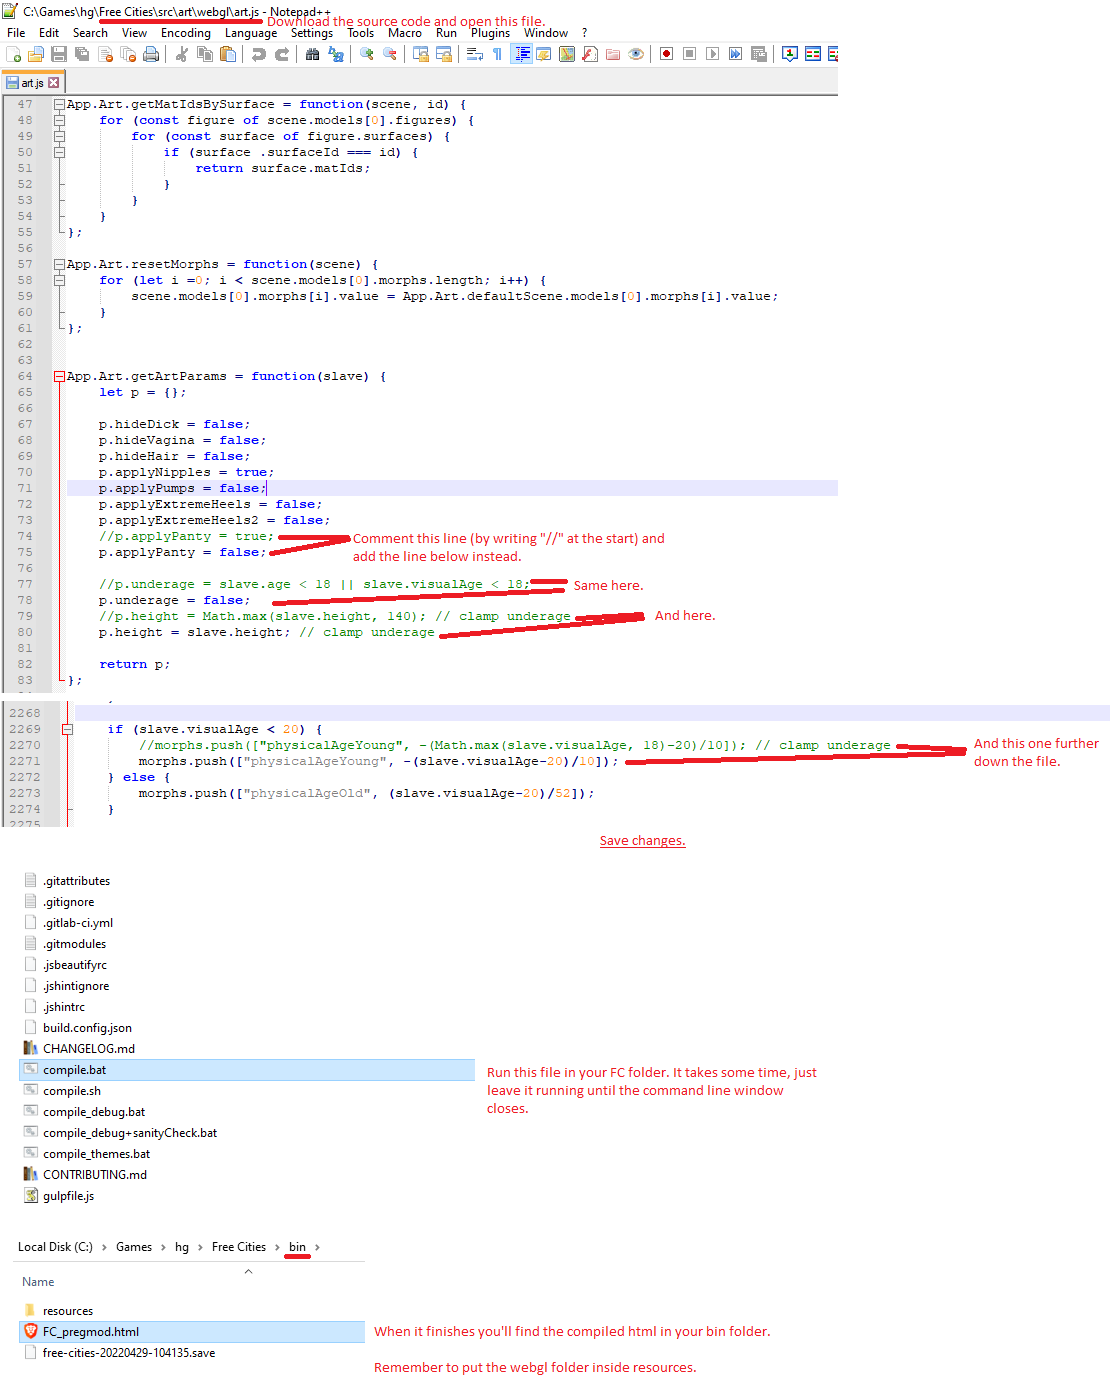Screen dimensions: 1110x1389
Task: Open the Encoding menu
Action: pyautogui.click(x=185, y=33)
